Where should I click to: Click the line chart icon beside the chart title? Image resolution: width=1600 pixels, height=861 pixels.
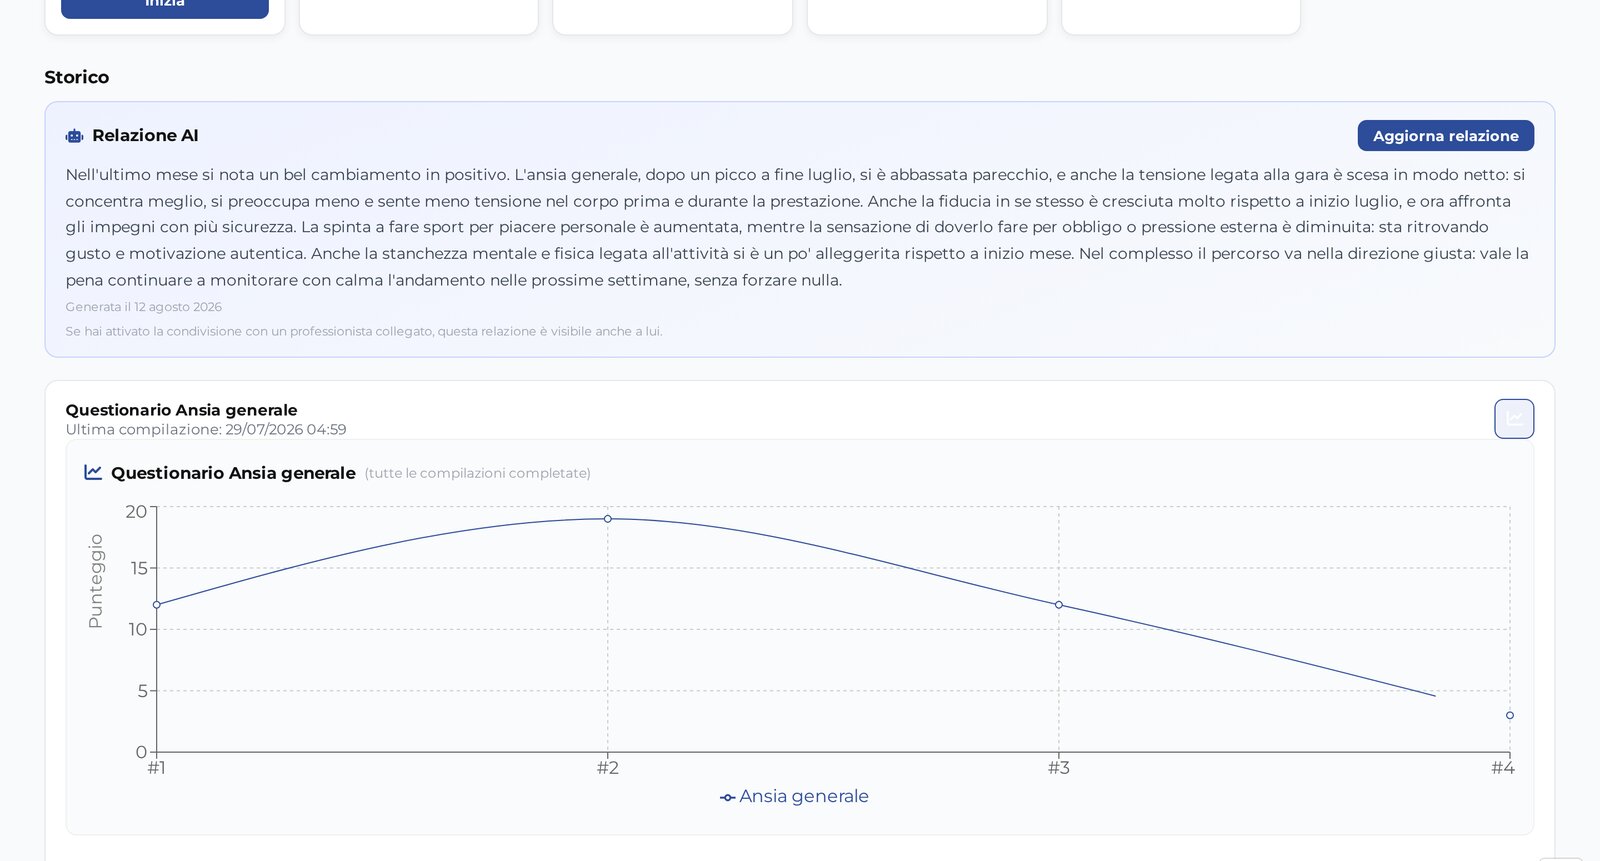[93, 472]
